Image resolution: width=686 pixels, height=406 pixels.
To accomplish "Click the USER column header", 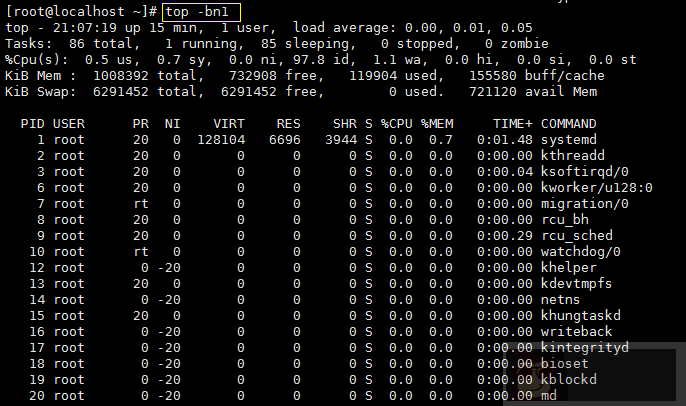I will click(69, 123).
